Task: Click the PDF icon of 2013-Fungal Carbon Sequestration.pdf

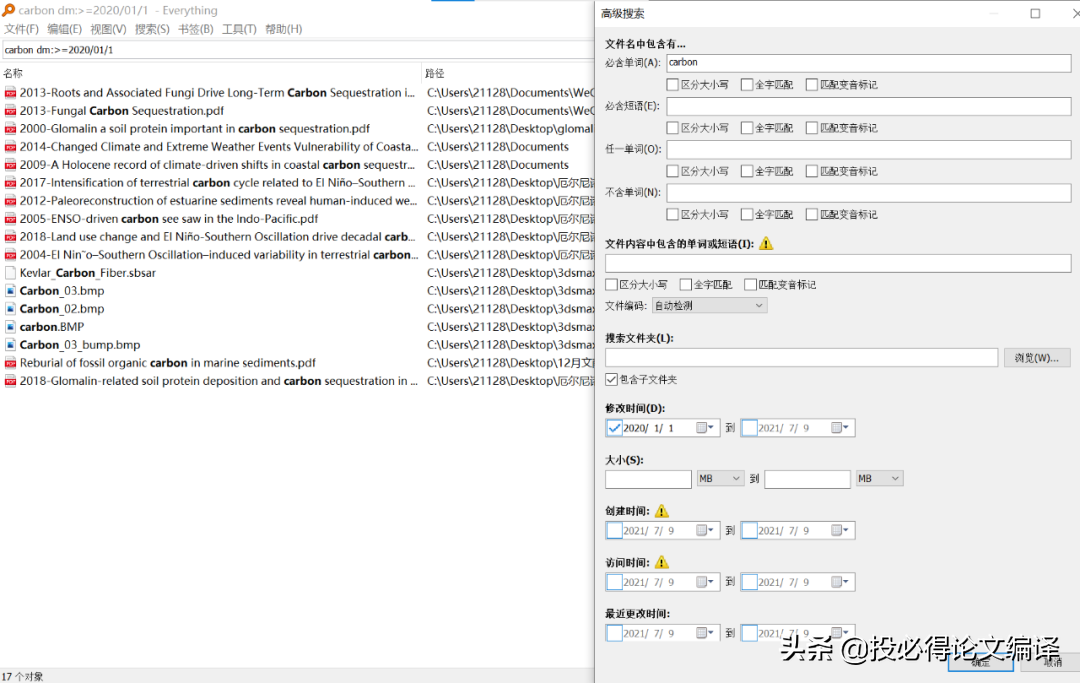Action: pyautogui.click(x=10, y=111)
